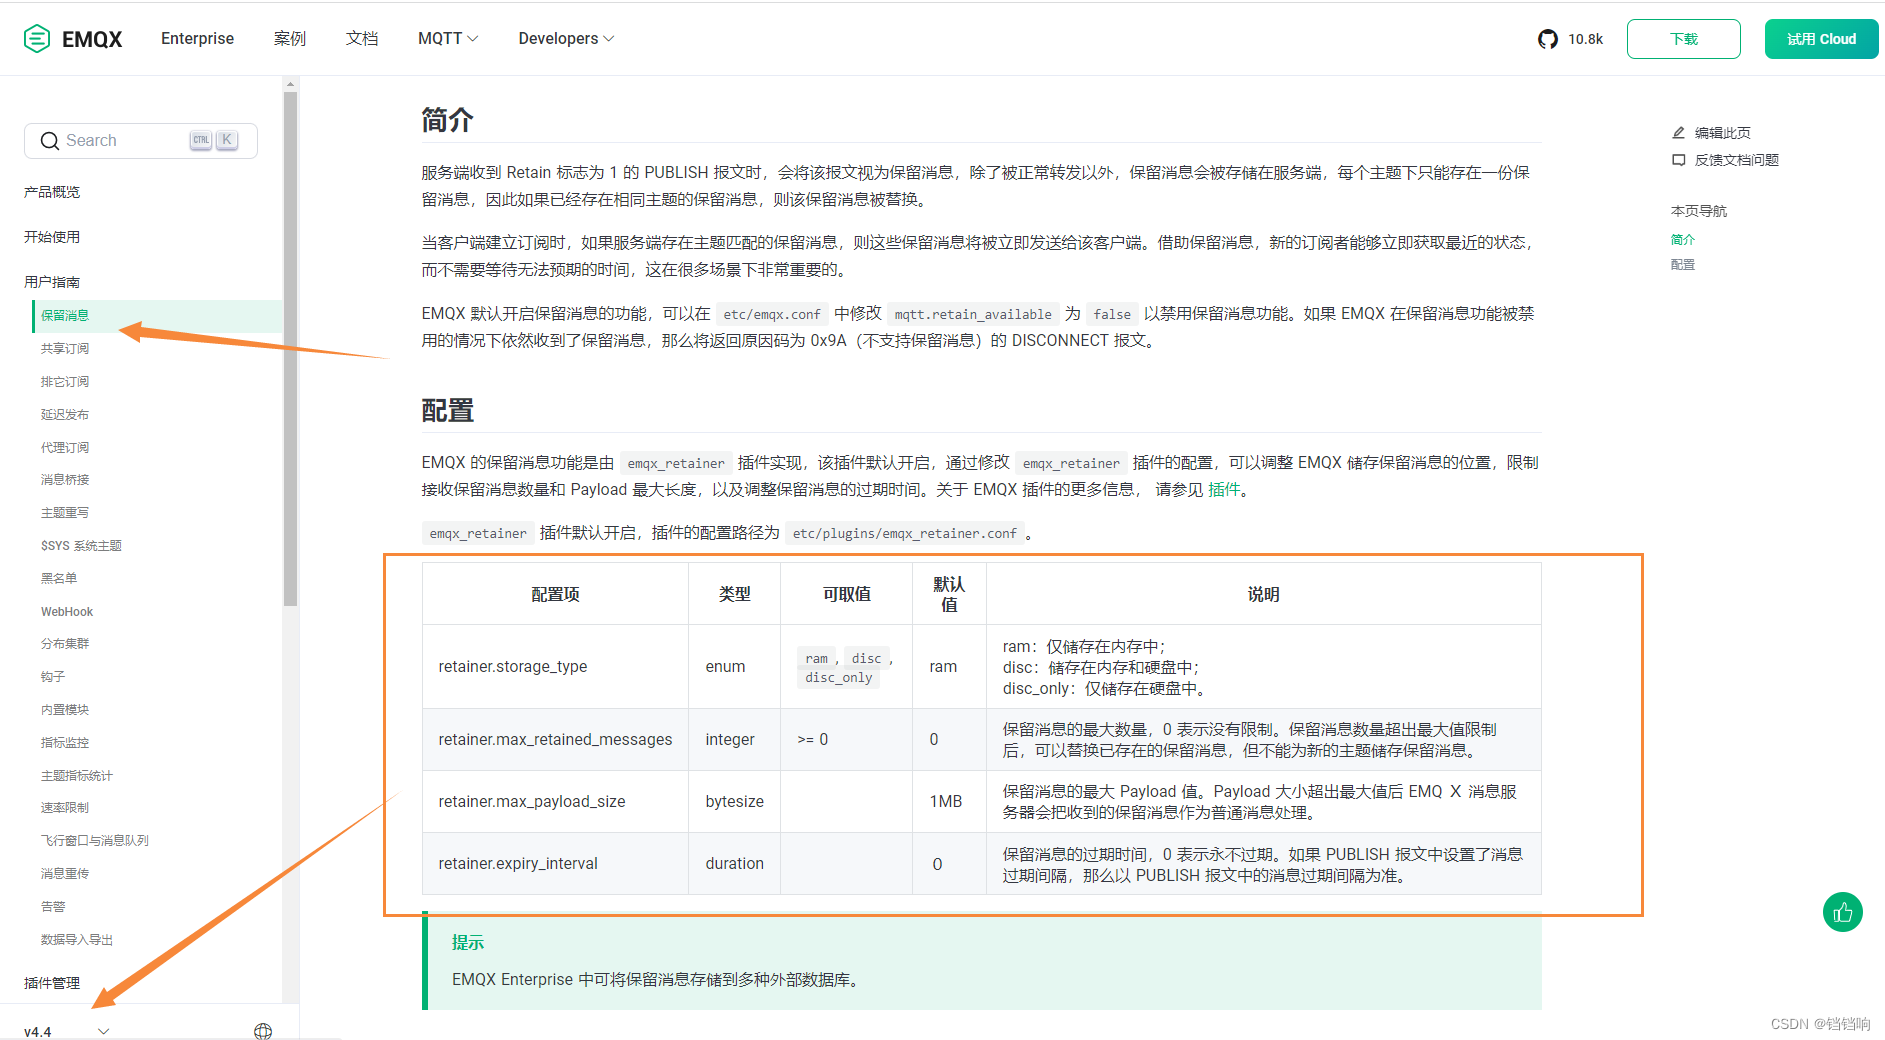
Task: Select 主题指标统计 in the sidebar
Action: 77,775
